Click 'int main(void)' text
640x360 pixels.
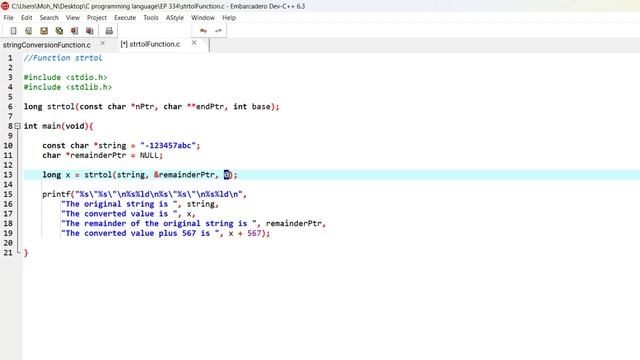pyautogui.click(x=56, y=126)
